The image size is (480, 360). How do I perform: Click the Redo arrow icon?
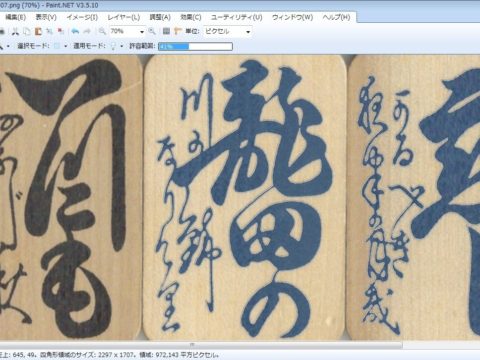(x=87, y=31)
